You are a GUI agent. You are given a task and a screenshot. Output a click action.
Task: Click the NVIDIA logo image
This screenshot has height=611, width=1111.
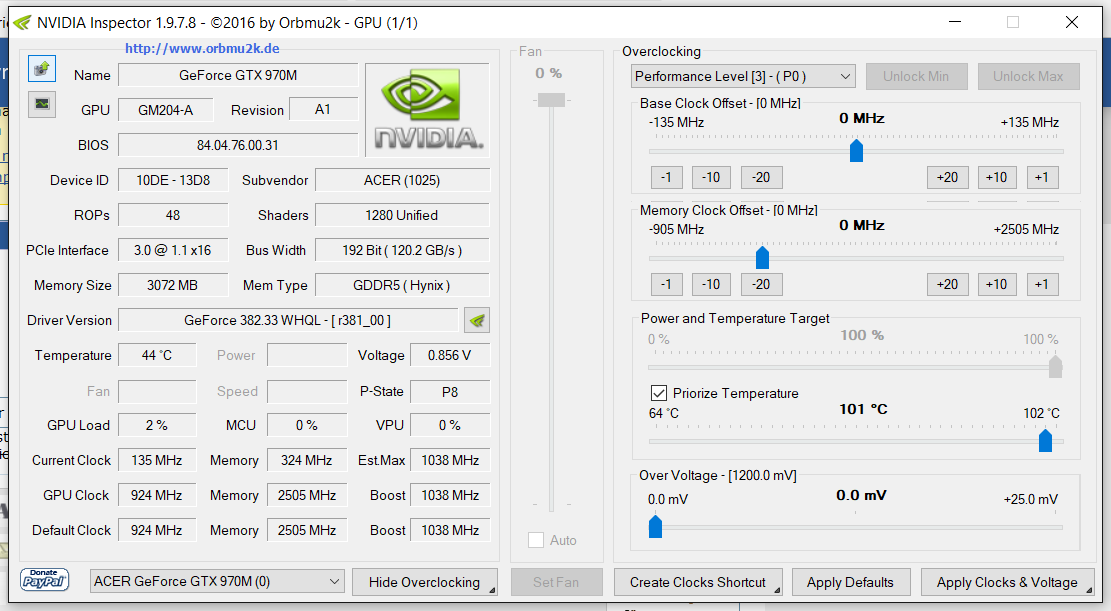coord(427,110)
